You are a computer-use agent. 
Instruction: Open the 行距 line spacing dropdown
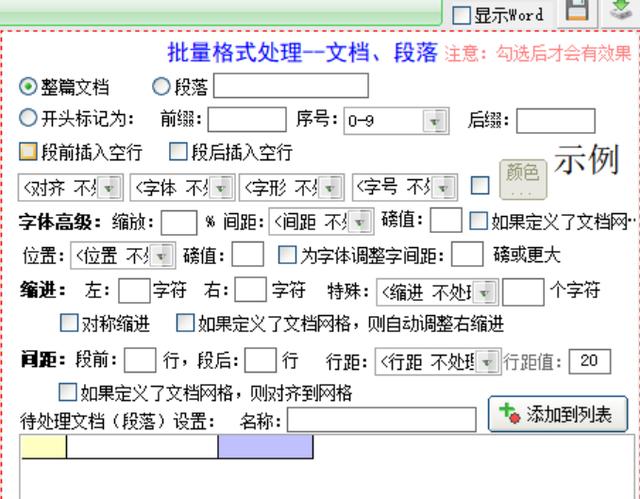tap(438, 361)
